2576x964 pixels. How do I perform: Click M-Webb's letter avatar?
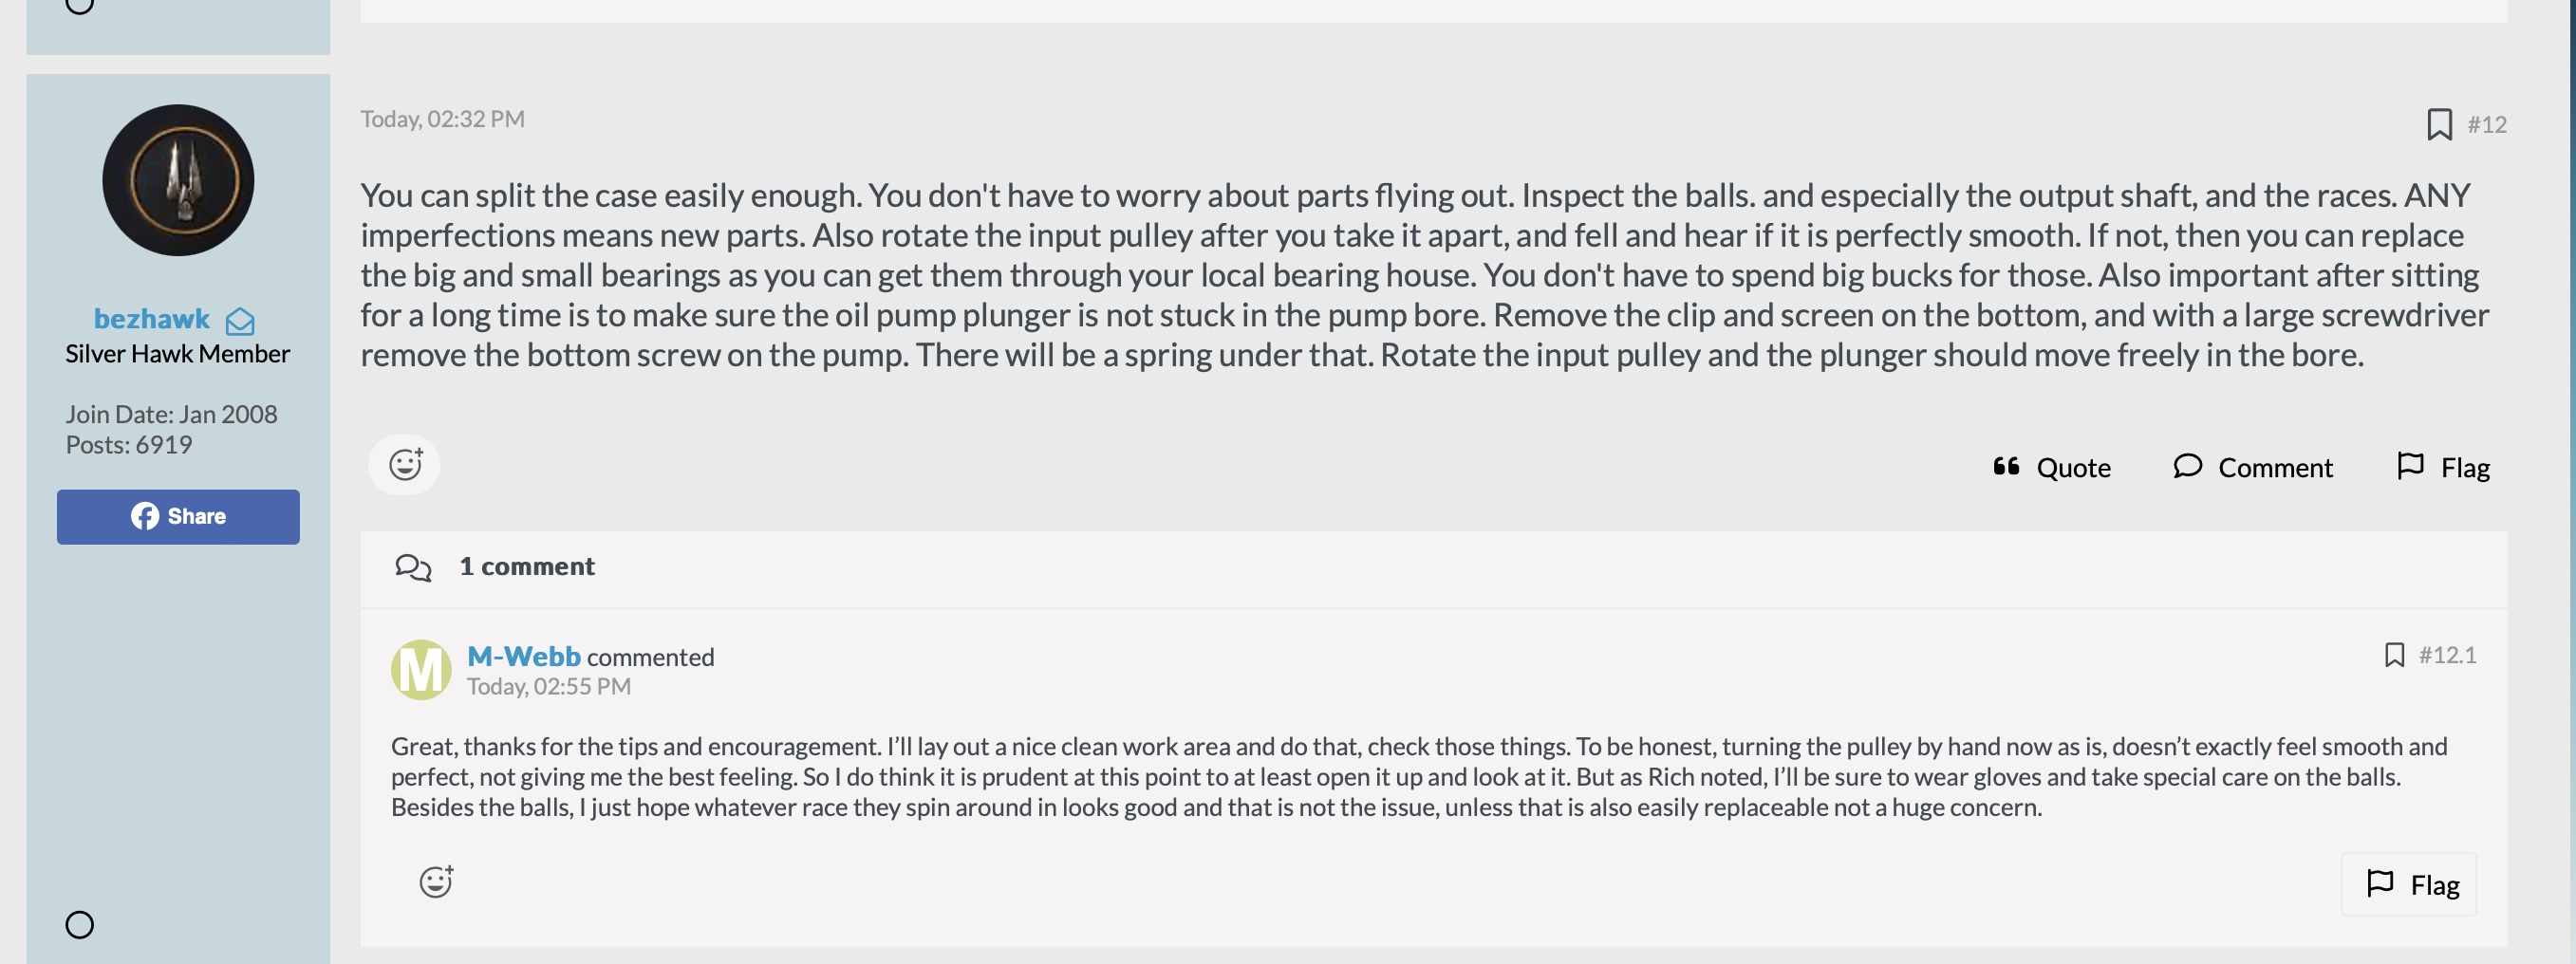point(420,669)
